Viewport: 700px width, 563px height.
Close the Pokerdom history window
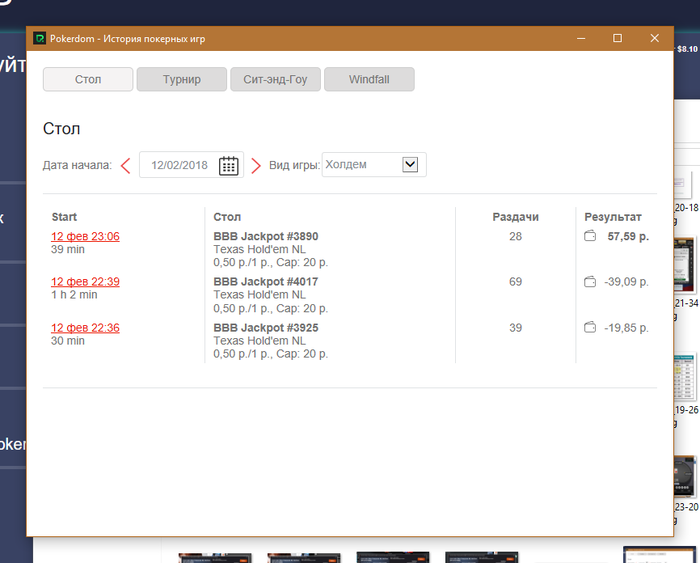pyautogui.click(x=654, y=38)
